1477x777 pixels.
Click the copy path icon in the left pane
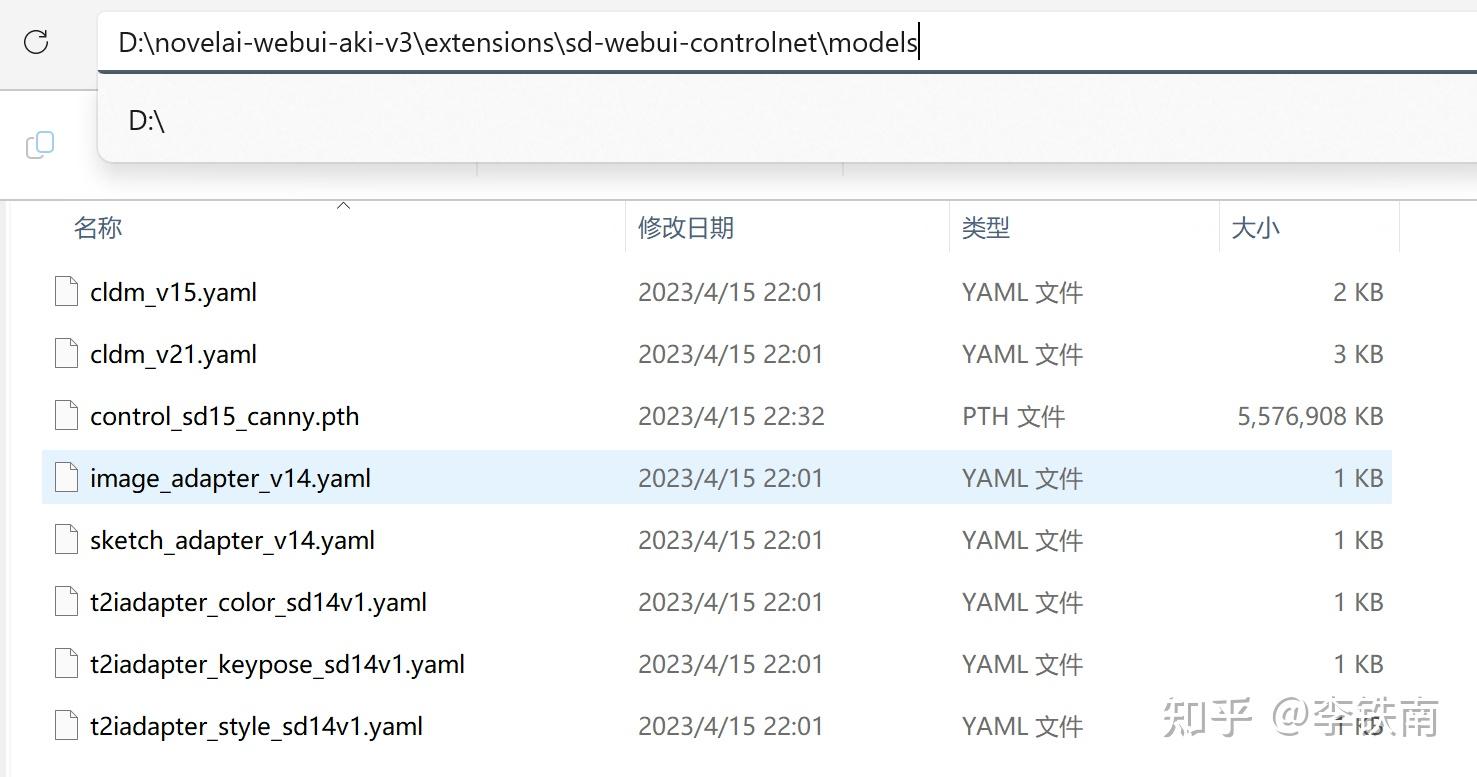tap(40, 144)
